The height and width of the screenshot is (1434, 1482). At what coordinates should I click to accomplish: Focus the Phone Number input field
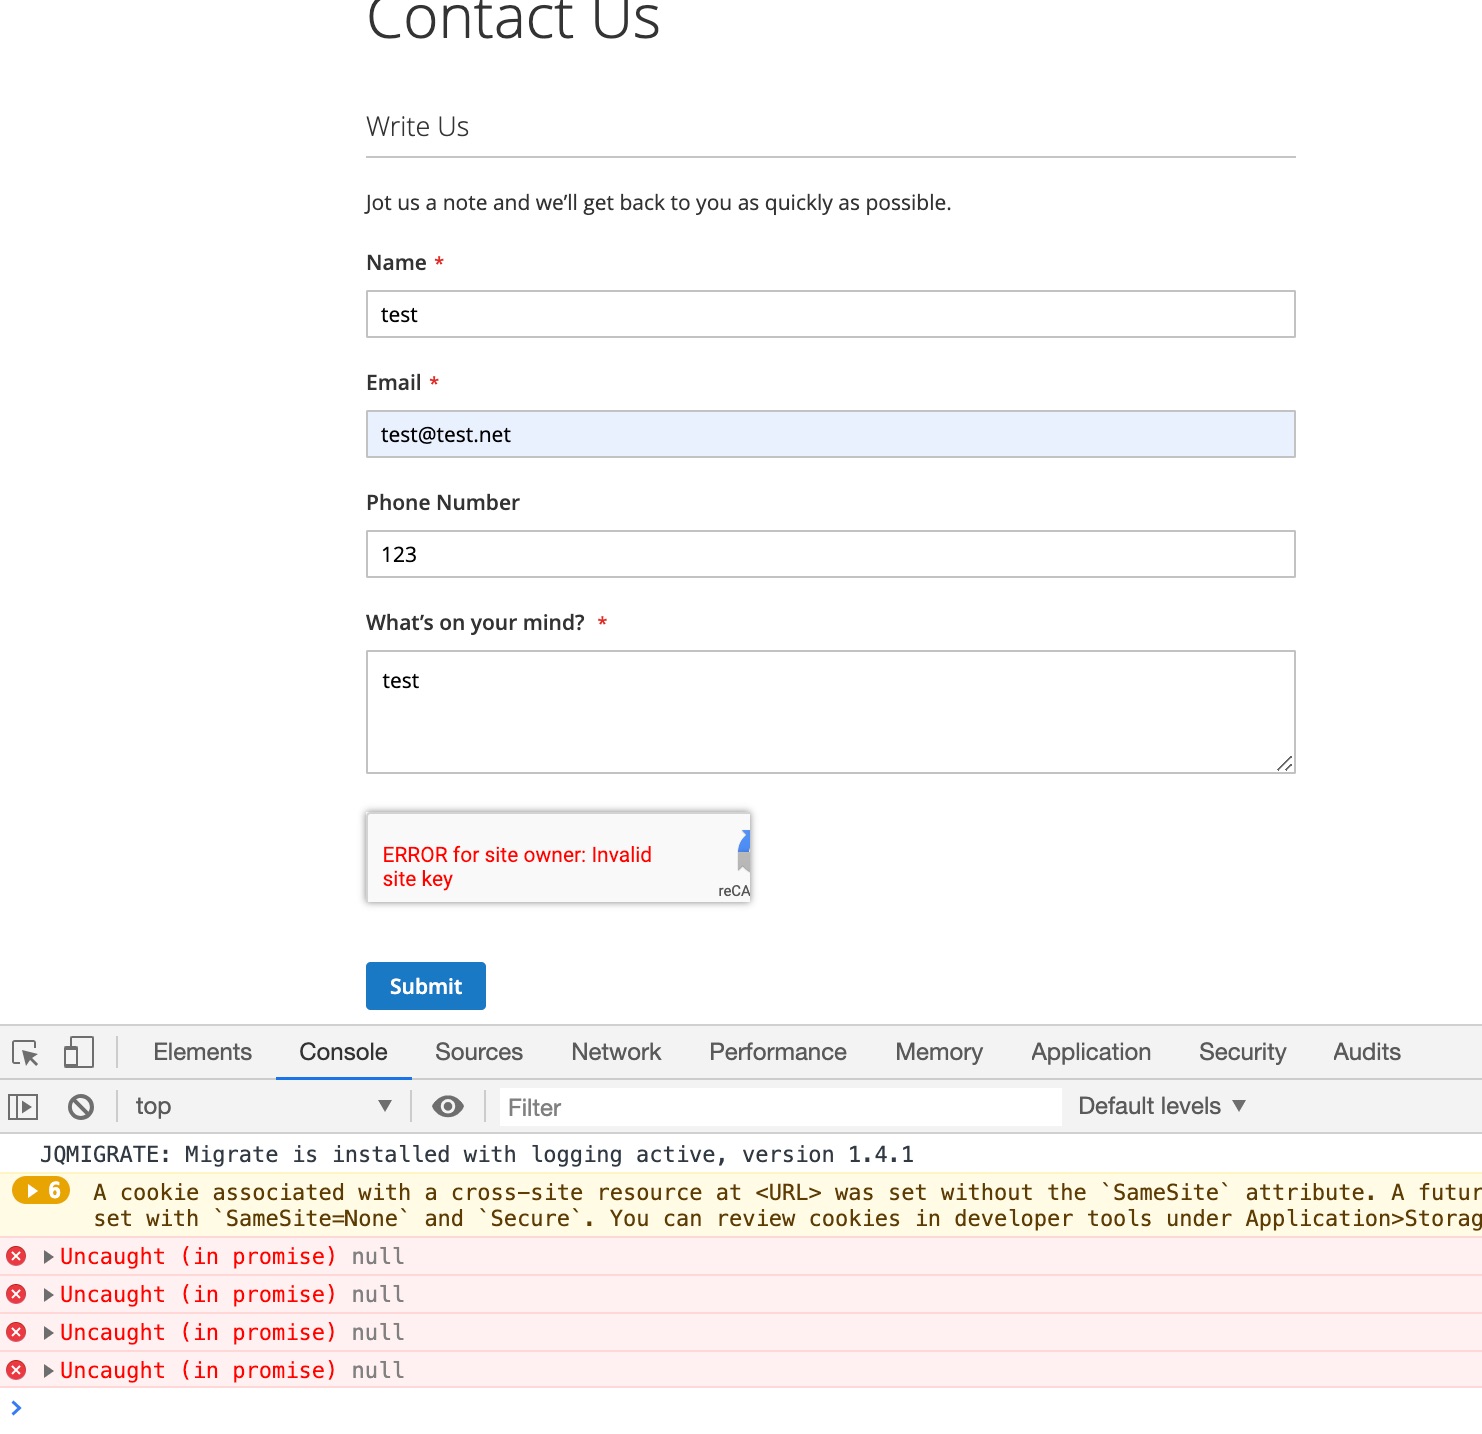831,554
